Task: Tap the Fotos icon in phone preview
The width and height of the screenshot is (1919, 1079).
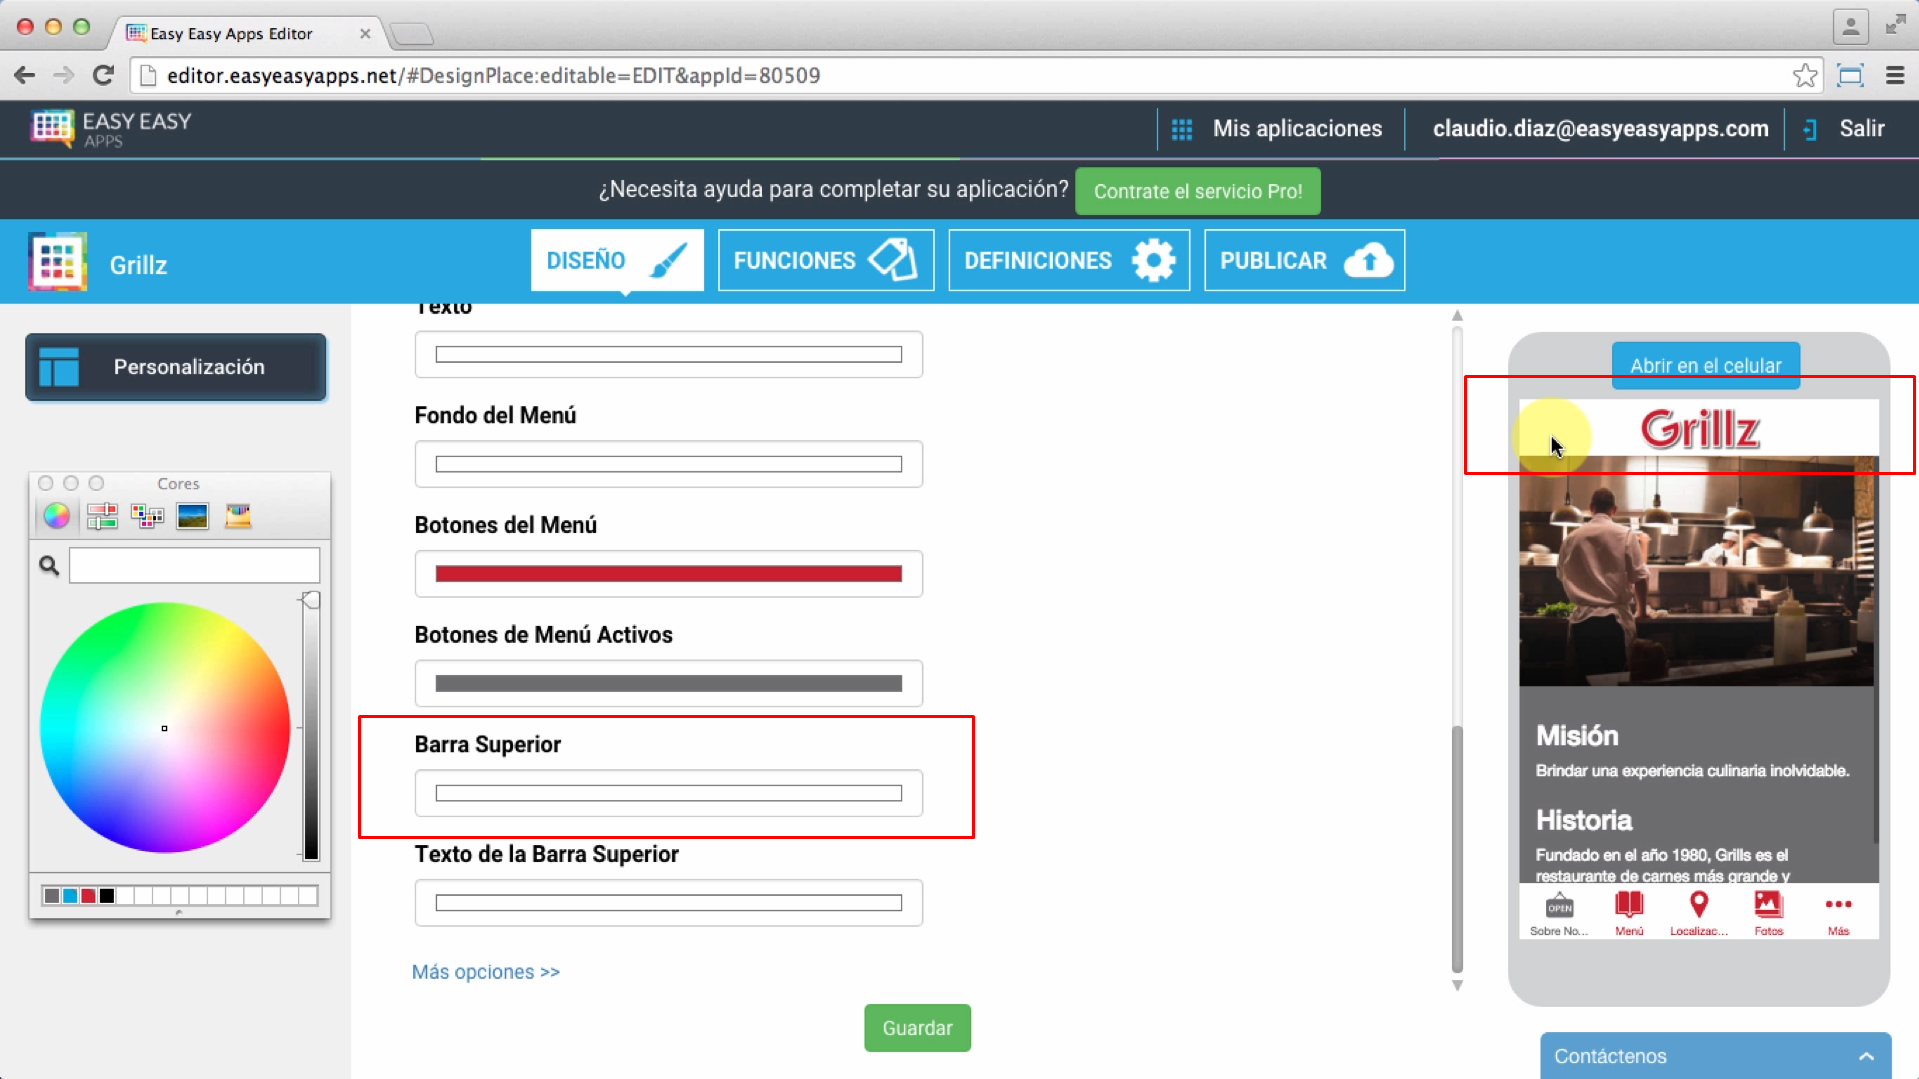Action: 1768,906
